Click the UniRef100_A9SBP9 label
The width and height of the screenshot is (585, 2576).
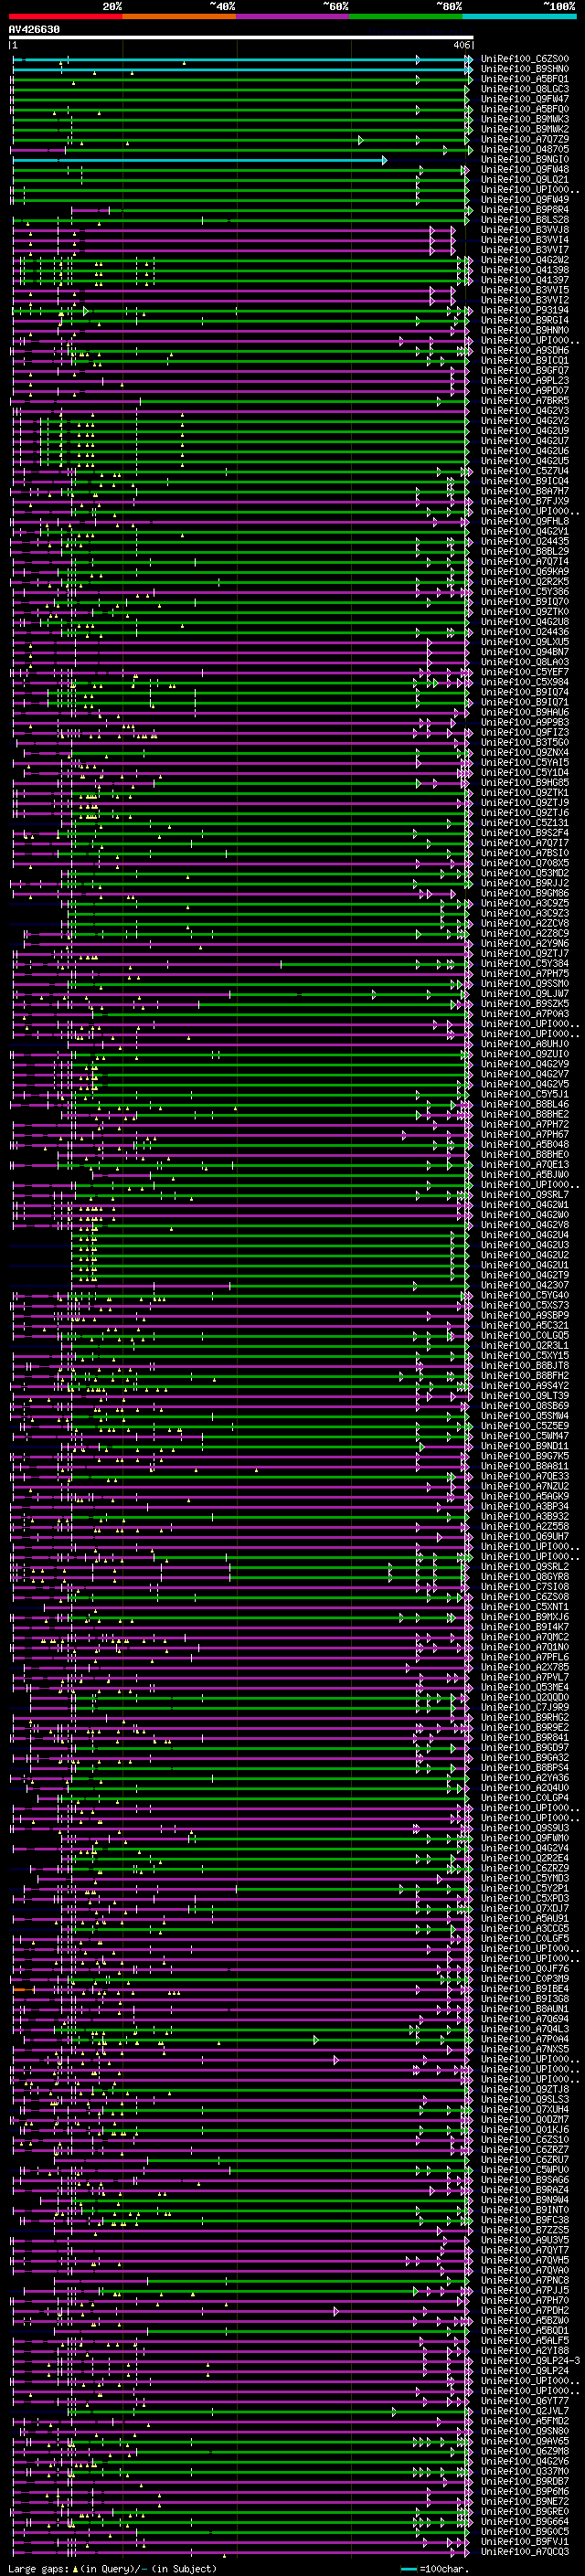(x=525, y=1316)
